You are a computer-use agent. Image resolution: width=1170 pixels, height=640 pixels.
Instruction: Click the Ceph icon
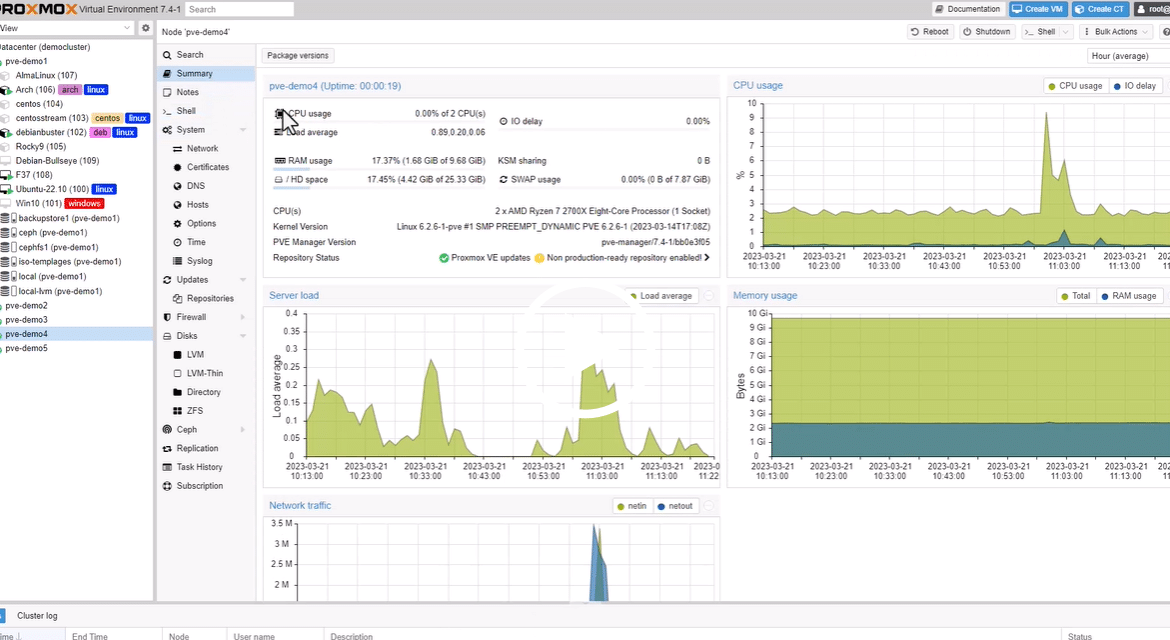(x=167, y=430)
